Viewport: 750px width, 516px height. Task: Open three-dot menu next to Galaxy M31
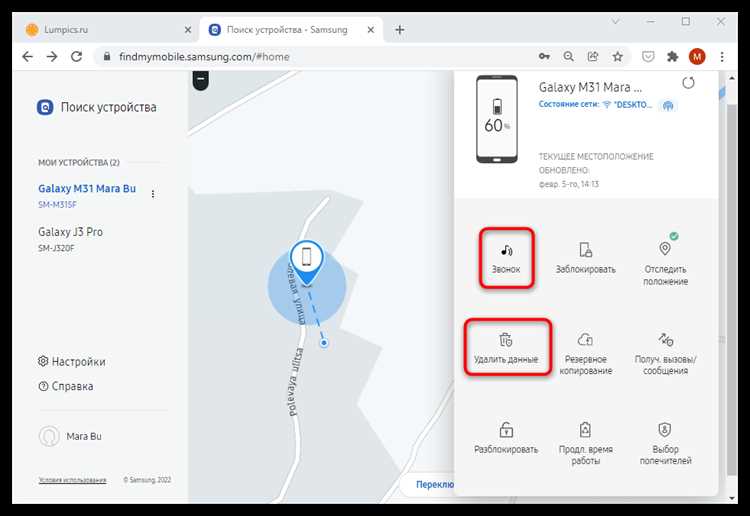click(153, 194)
